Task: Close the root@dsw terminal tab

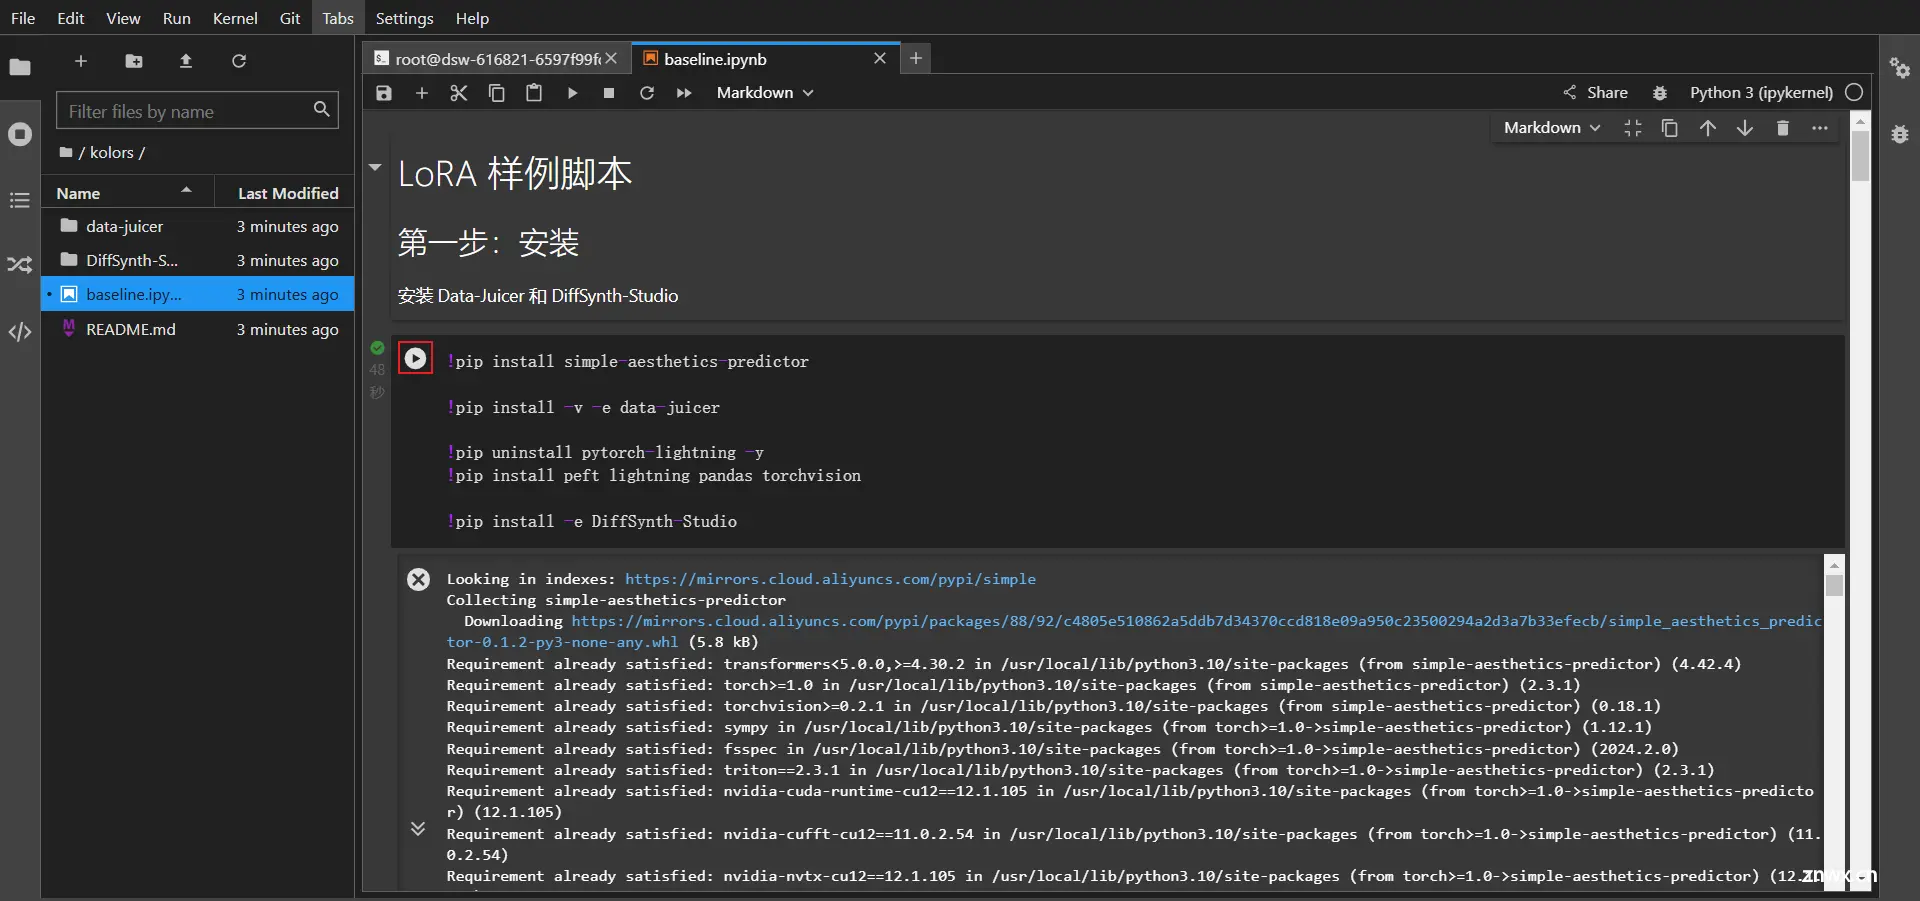Action: pos(611,59)
